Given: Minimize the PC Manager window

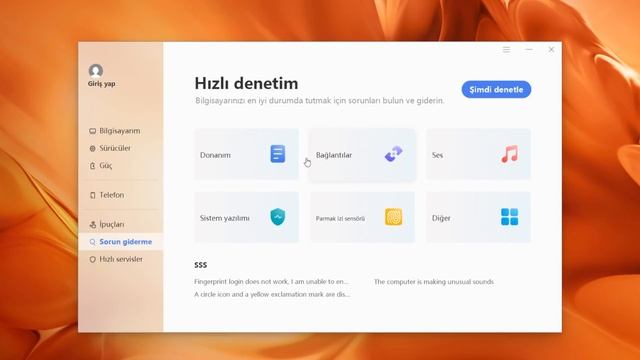Looking at the screenshot, I should [x=529, y=49].
